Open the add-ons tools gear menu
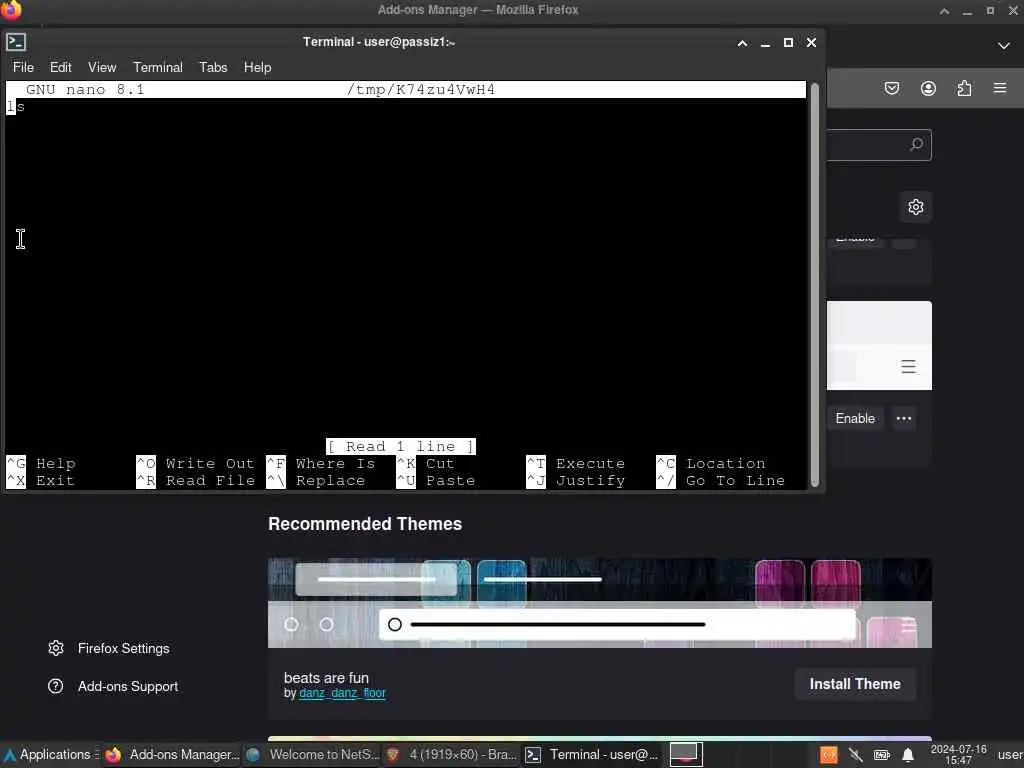The height and width of the screenshot is (768, 1024). click(x=916, y=207)
